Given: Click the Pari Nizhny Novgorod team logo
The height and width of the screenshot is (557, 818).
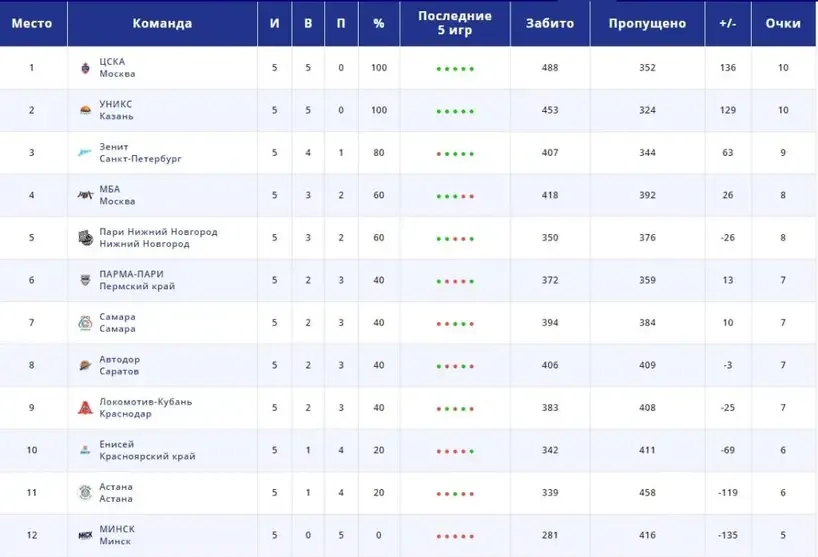Looking at the screenshot, I should [x=86, y=238].
